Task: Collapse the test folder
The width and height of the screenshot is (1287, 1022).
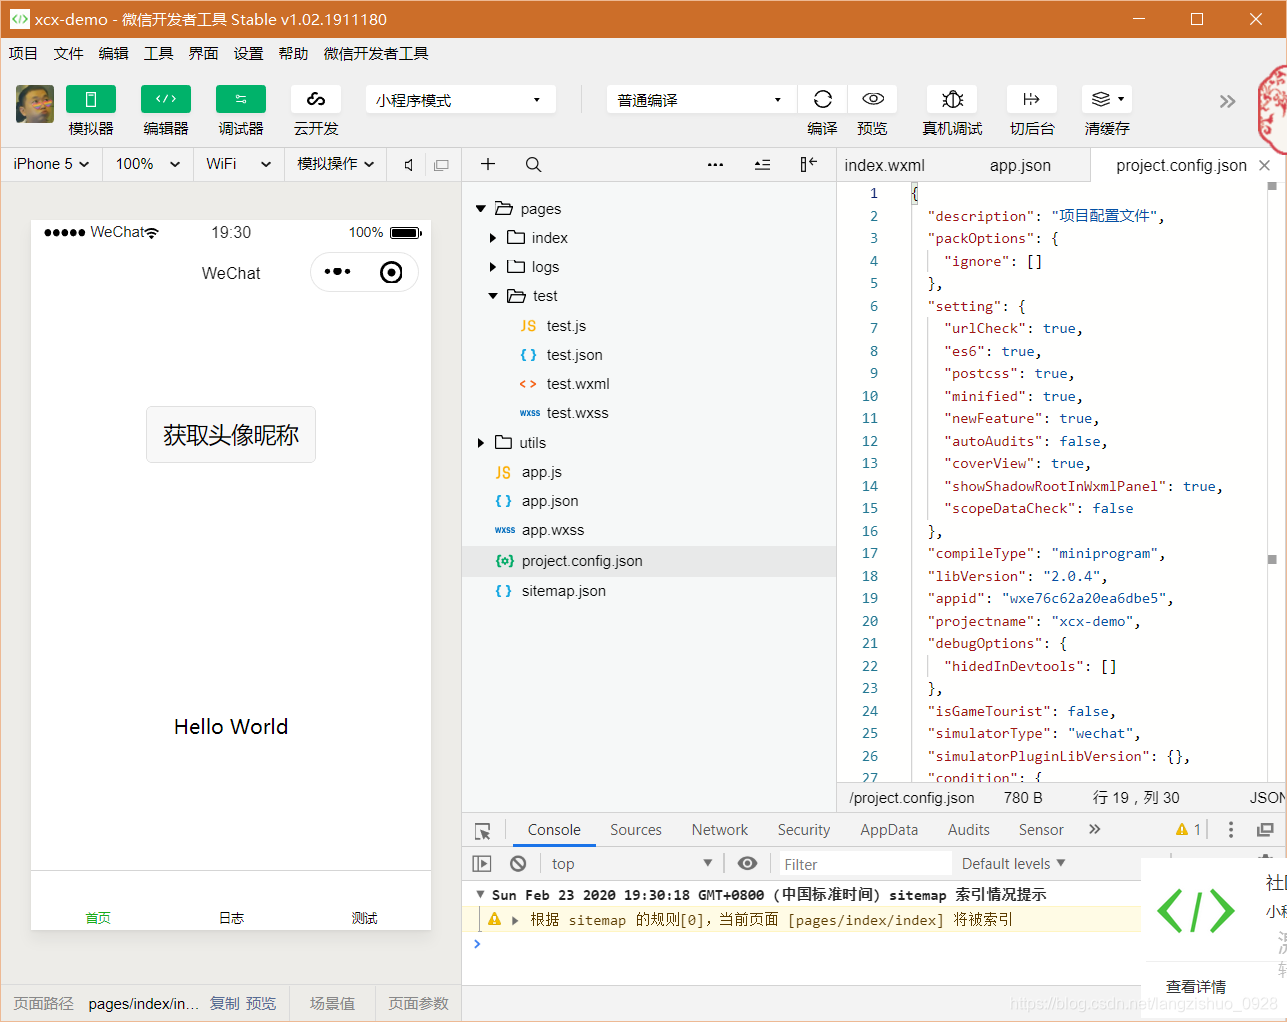Action: [493, 296]
